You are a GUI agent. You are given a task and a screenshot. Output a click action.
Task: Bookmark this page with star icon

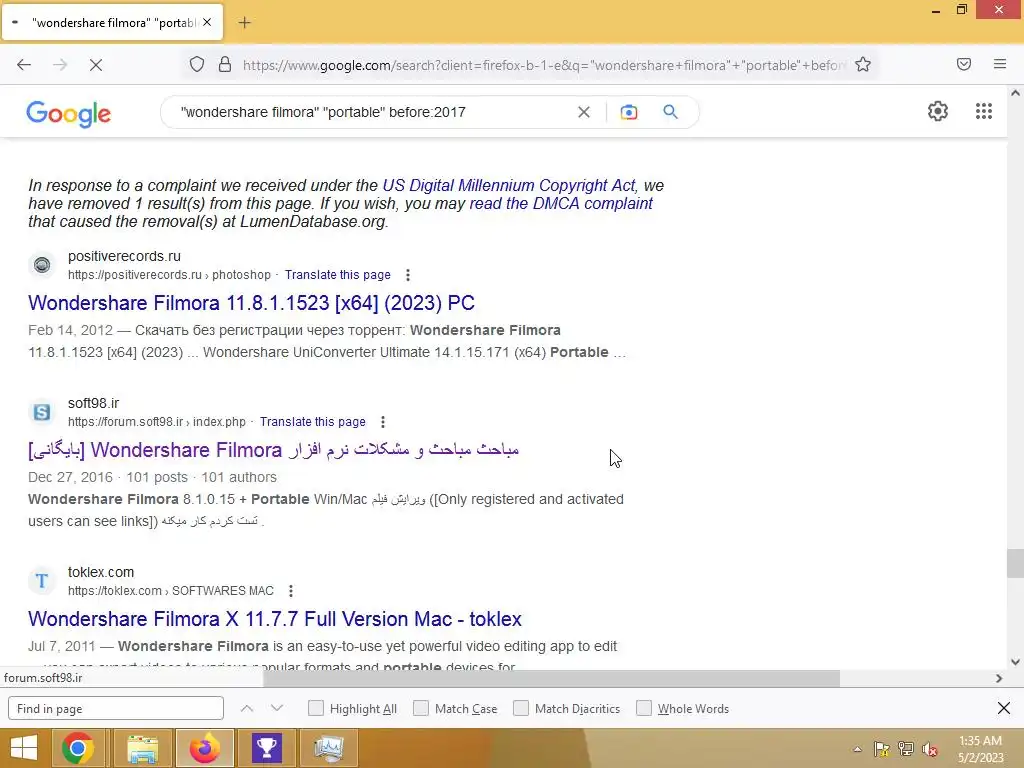pos(863,65)
